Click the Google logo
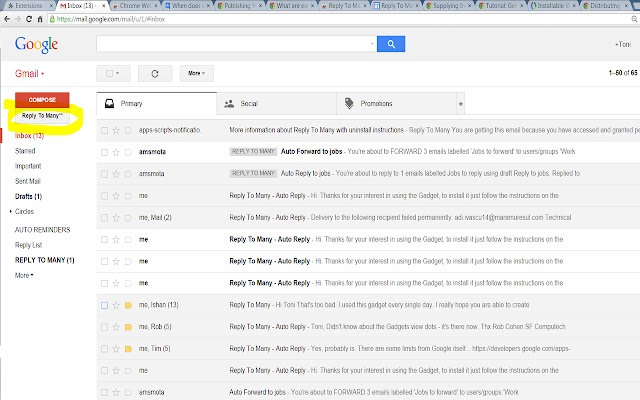 36,44
